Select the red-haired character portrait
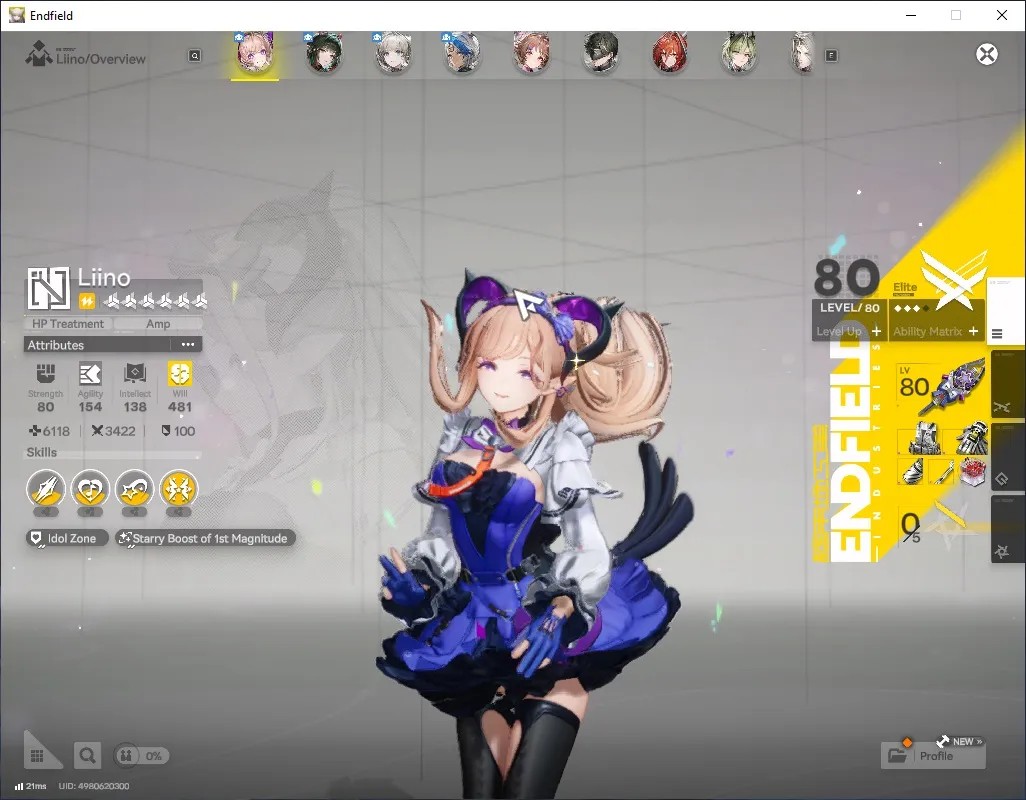Viewport: 1026px width, 800px height. [669, 52]
